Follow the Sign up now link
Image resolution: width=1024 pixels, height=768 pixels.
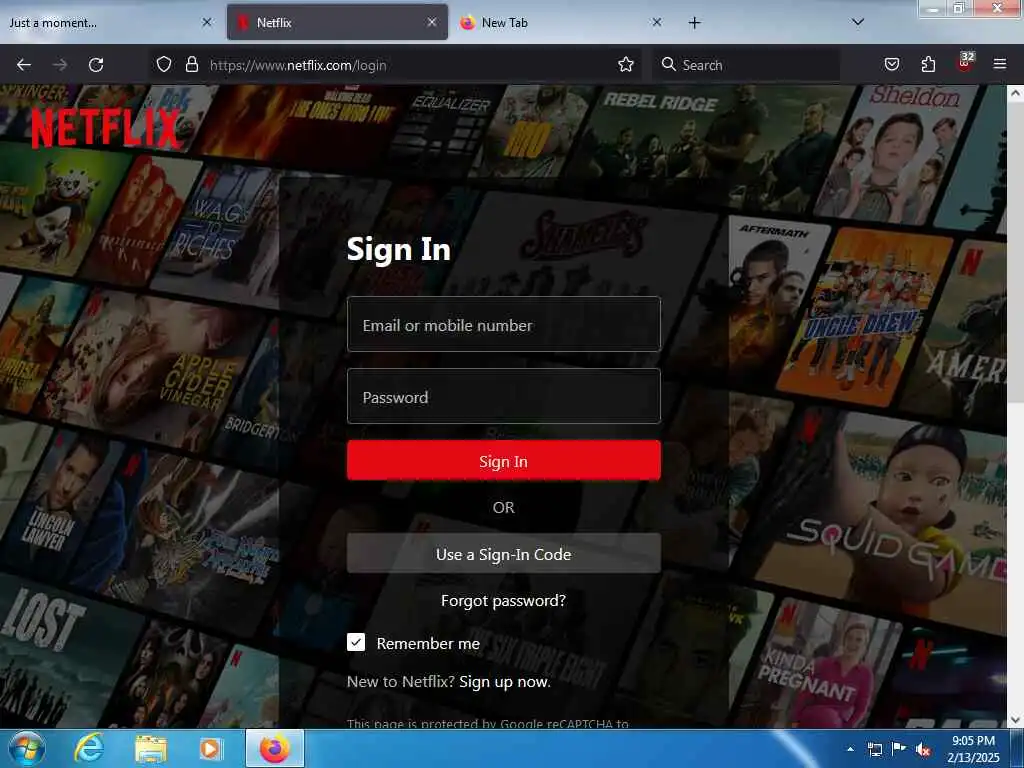coord(505,682)
